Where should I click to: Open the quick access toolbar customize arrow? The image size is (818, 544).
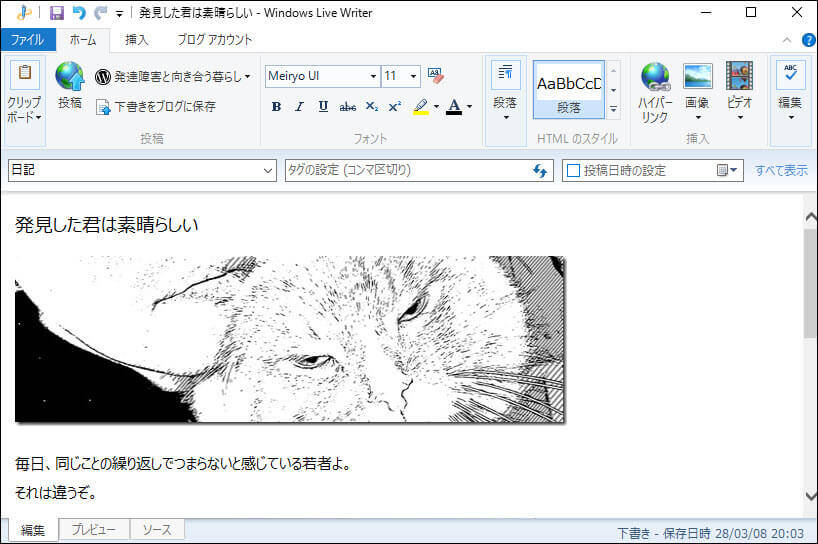[119, 14]
